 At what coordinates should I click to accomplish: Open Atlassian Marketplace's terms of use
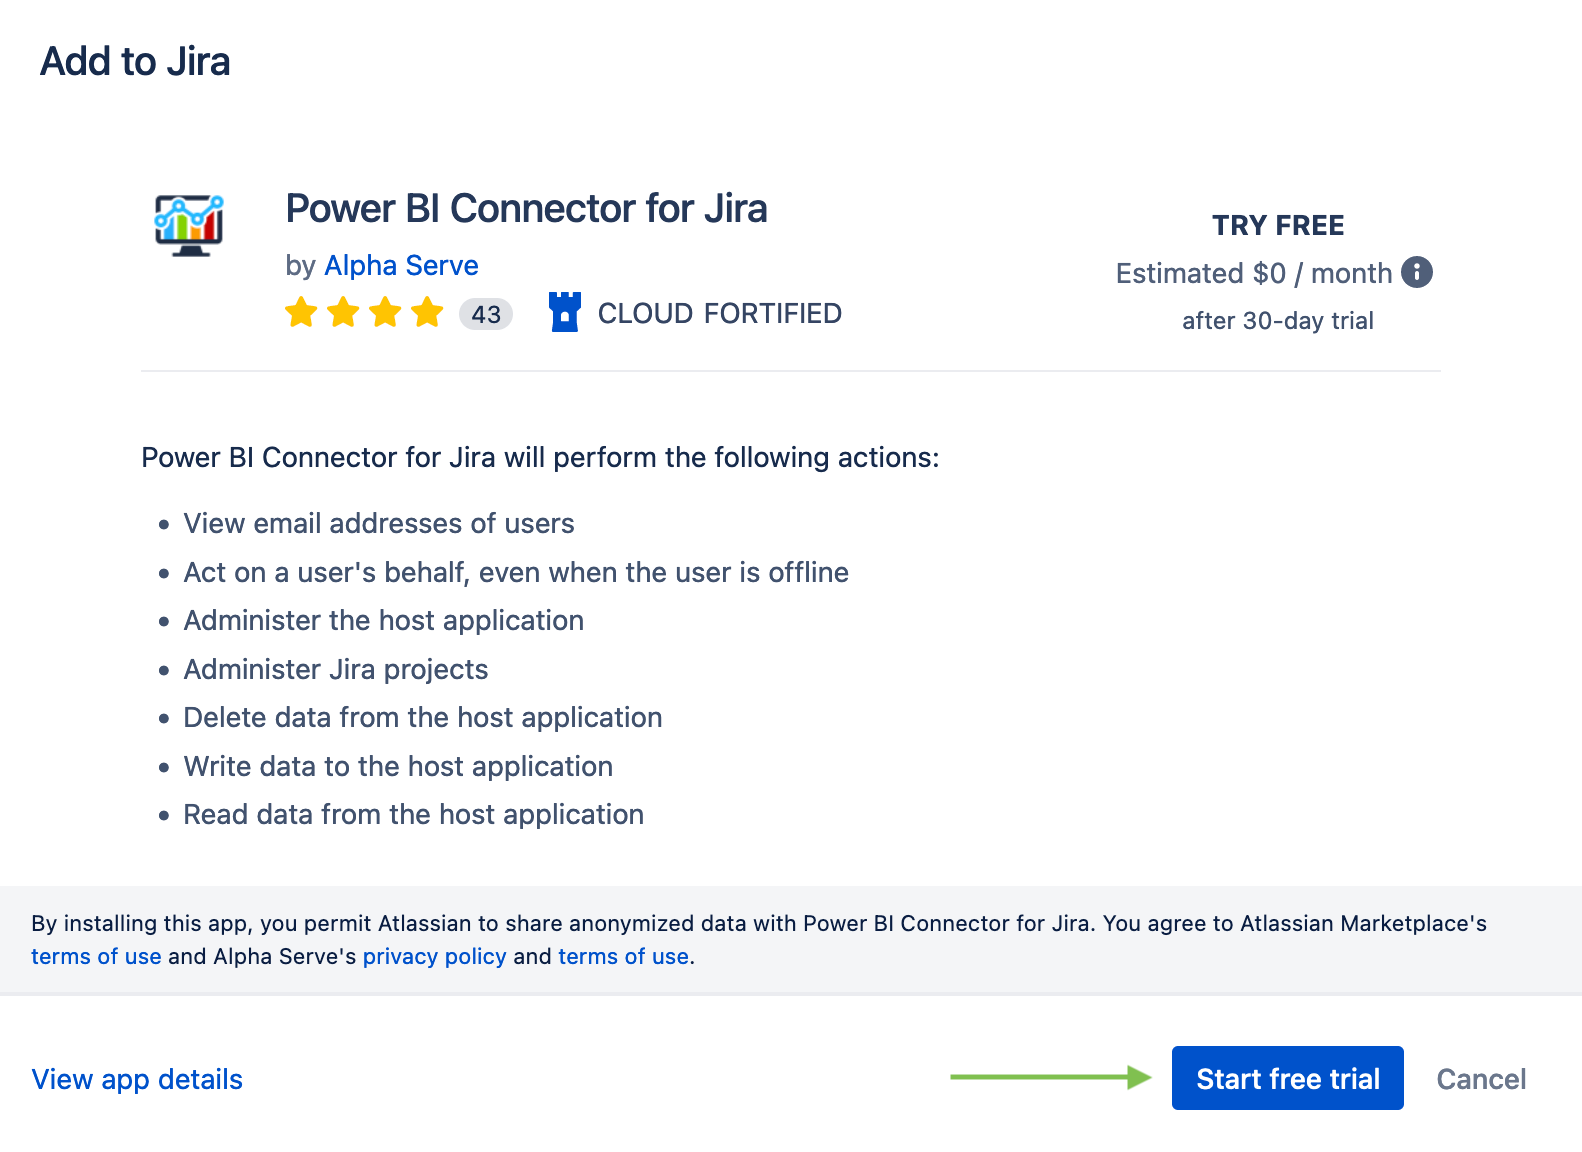click(x=96, y=956)
